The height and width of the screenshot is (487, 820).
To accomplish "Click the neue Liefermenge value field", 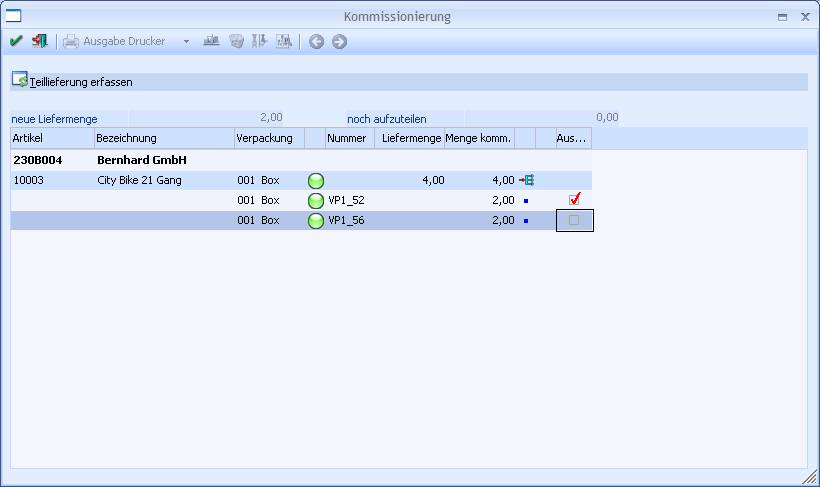I will coord(207,118).
